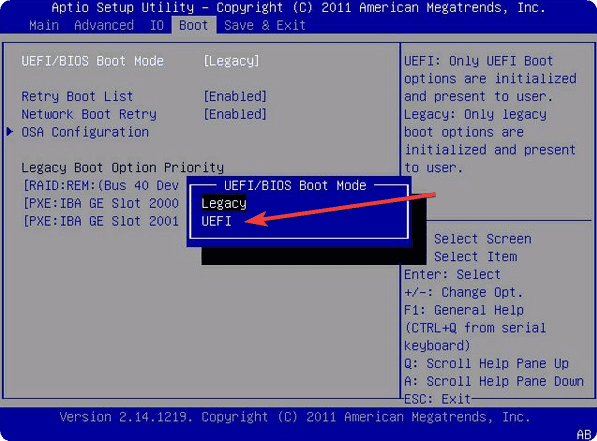Image resolution: width=597 pixels, height=441 pixels.
Task: Click the A: Scroll Help Pane Down line
Action: click(494, 381)
